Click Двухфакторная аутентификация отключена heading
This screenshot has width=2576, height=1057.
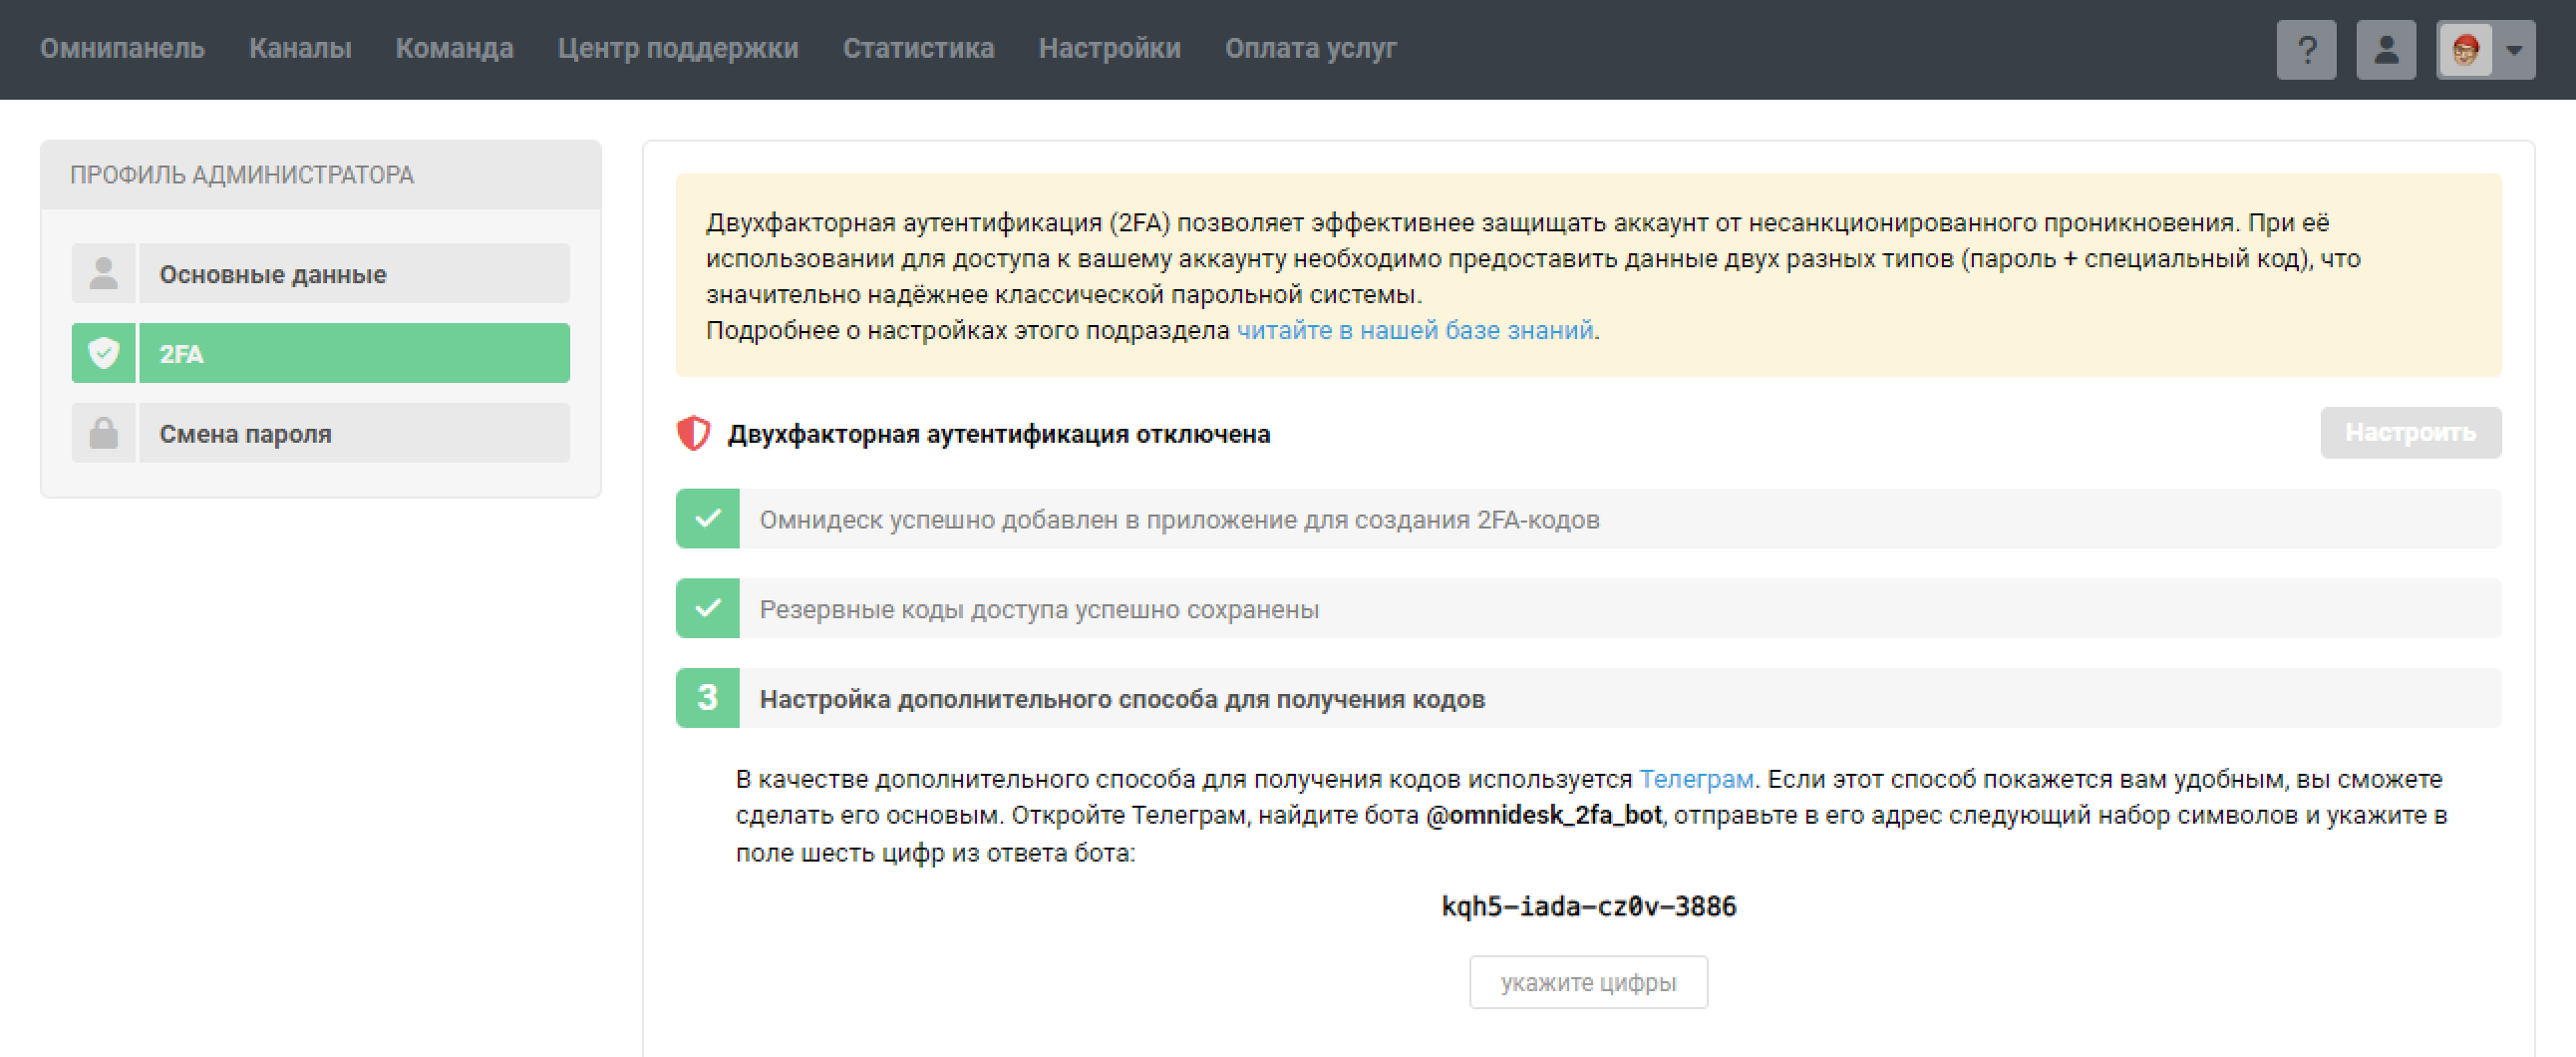point(999,433)
